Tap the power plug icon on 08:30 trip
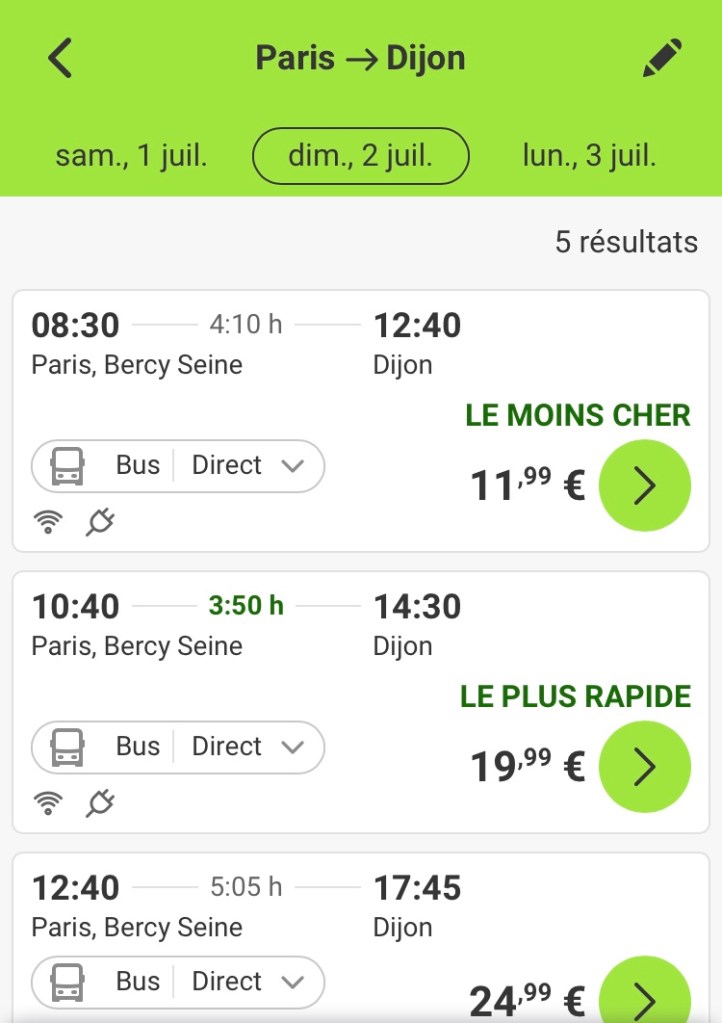 (100, 522)
